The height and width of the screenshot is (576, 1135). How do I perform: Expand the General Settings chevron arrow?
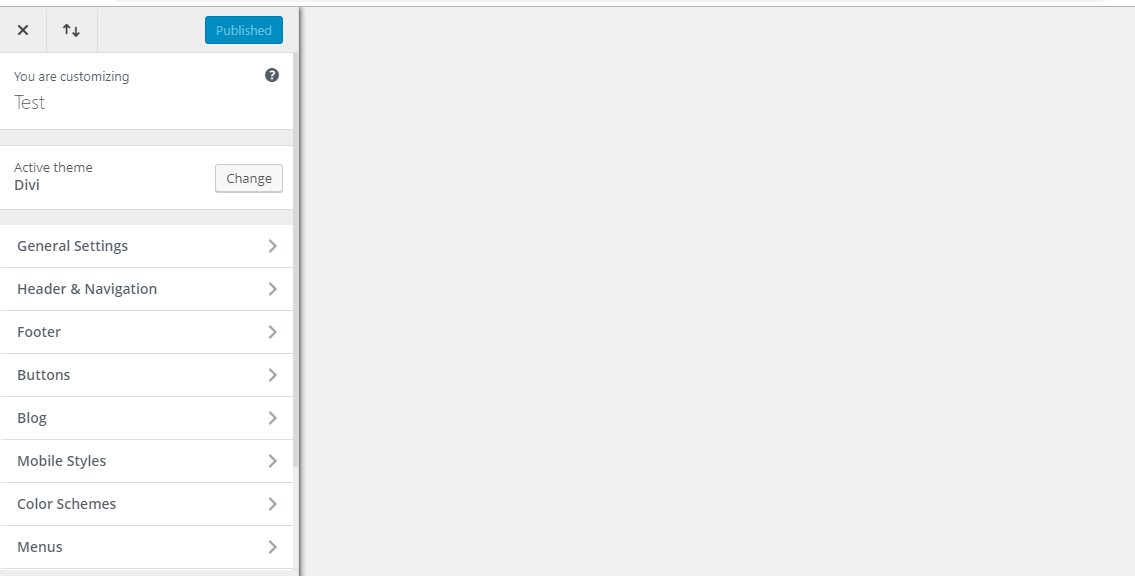(x=273, y=246)
